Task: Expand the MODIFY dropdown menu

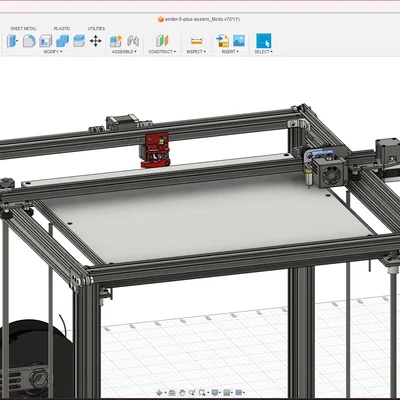Action: point(53,52)
